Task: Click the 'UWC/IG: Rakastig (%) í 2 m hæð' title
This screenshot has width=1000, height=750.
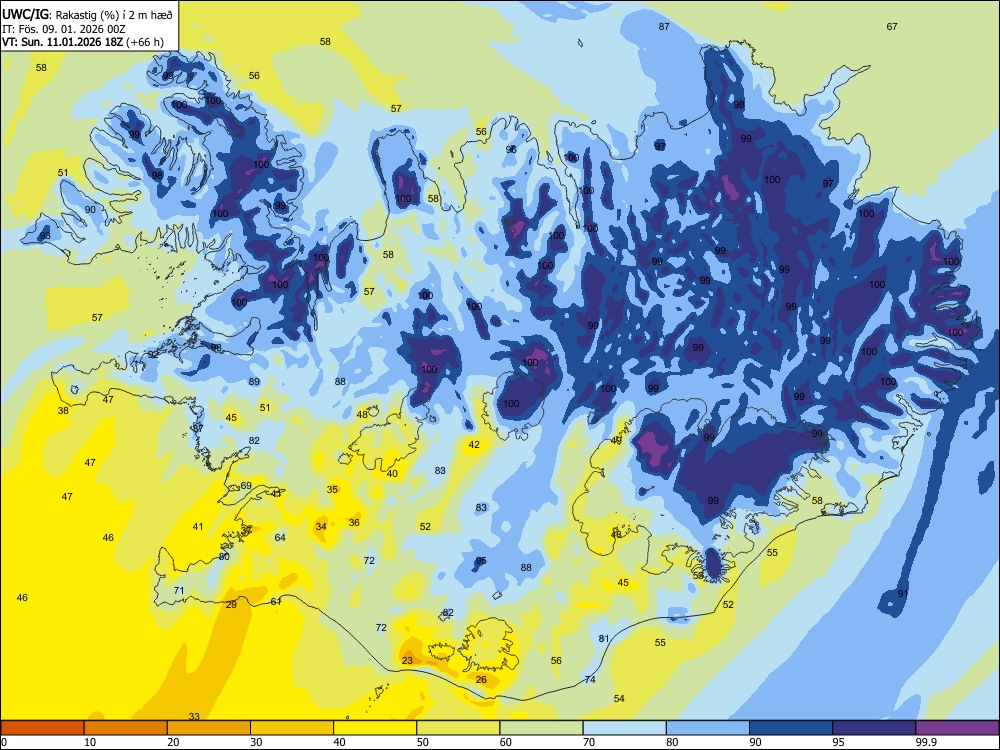Action: coord(87,15)
